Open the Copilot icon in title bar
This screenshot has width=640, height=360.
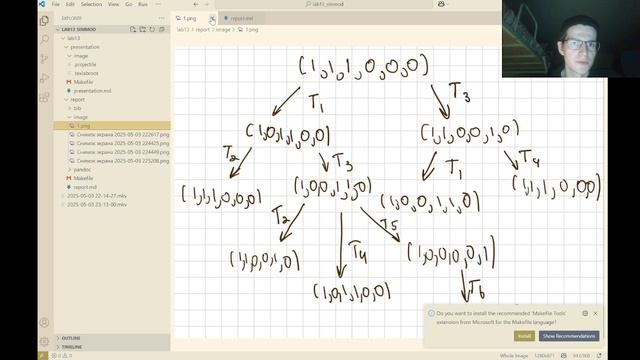coord(441,4)
